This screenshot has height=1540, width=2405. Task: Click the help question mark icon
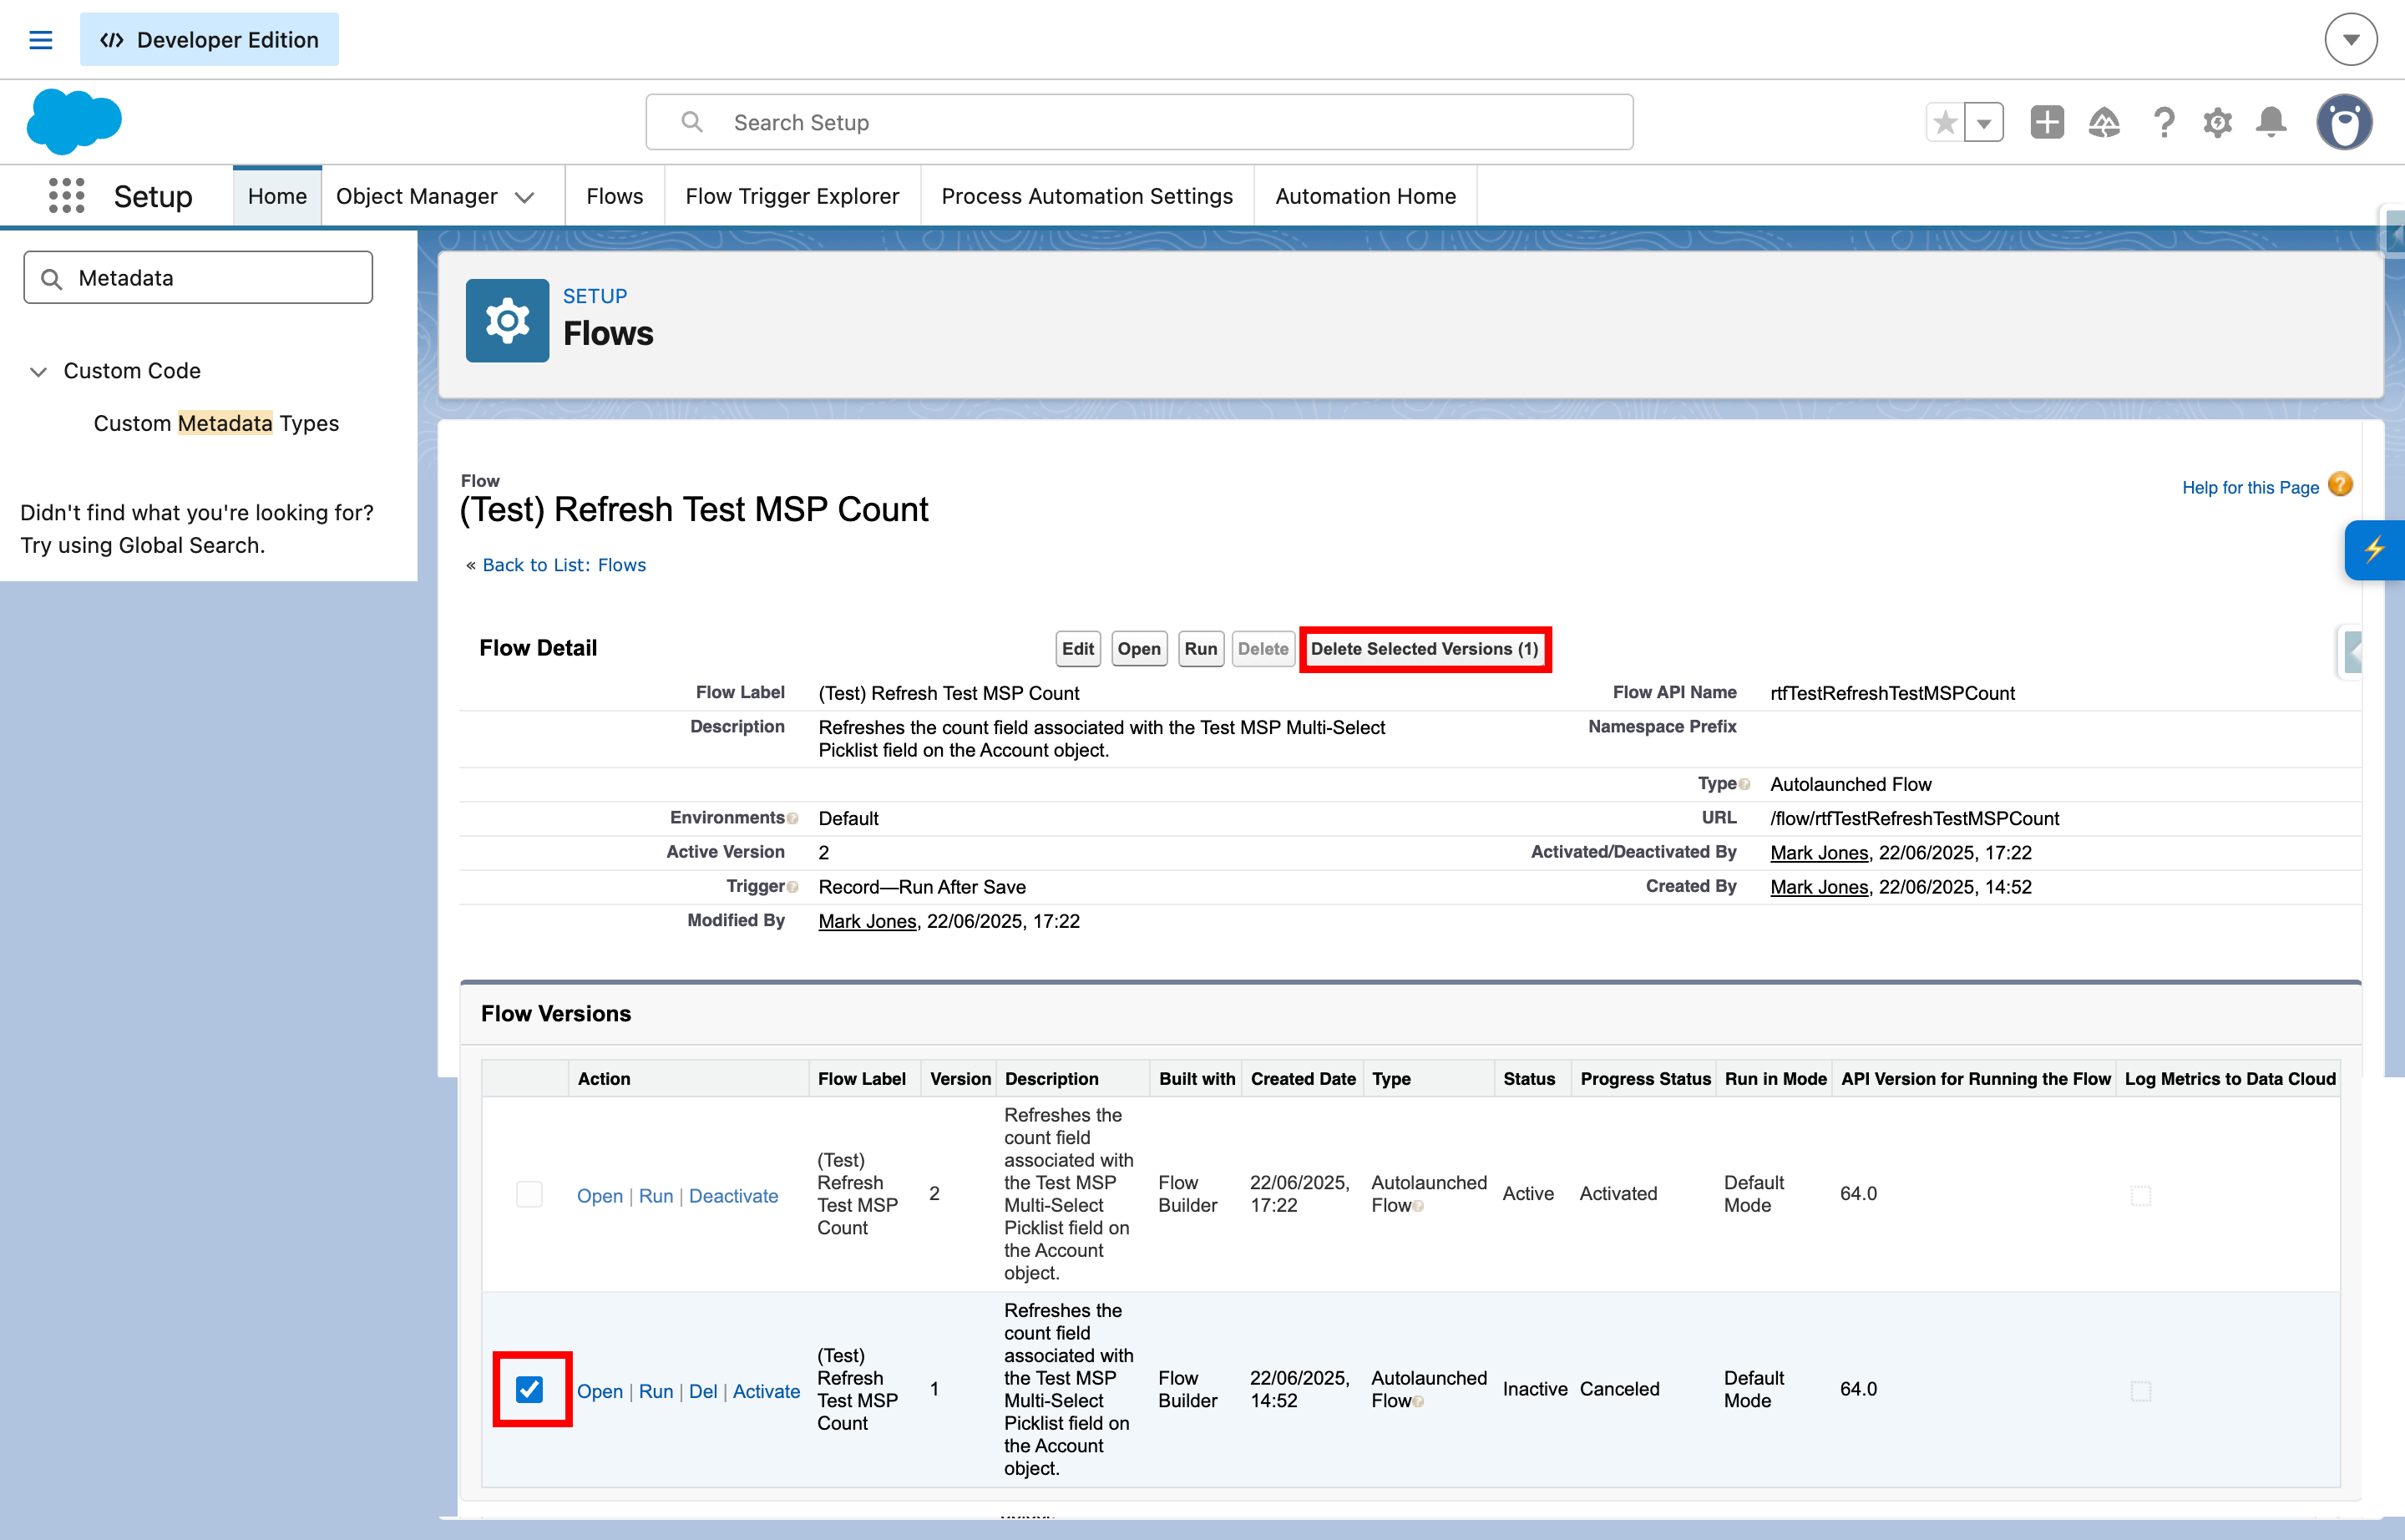tap(2163, 122)
